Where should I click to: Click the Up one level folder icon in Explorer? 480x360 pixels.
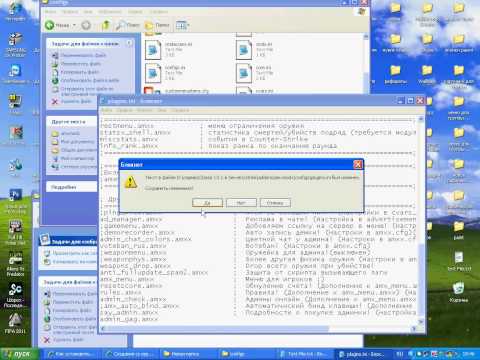[106, 25]
